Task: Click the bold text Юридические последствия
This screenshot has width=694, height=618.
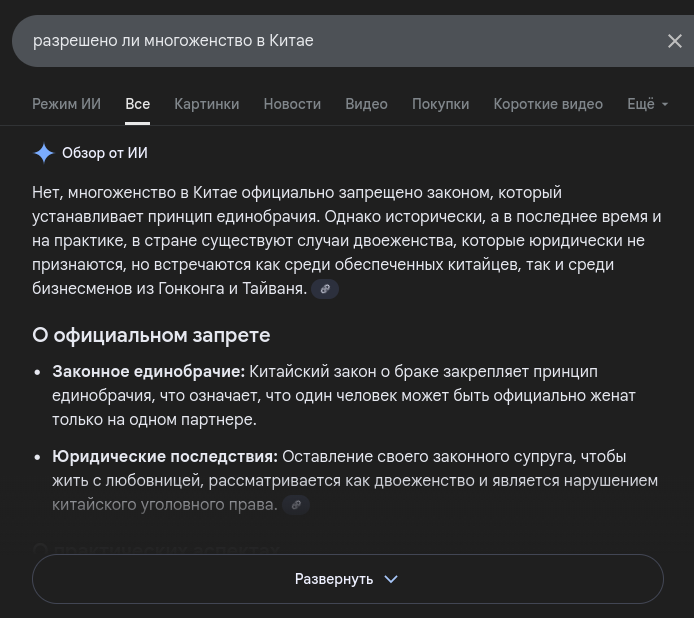Action: point(165,457)
